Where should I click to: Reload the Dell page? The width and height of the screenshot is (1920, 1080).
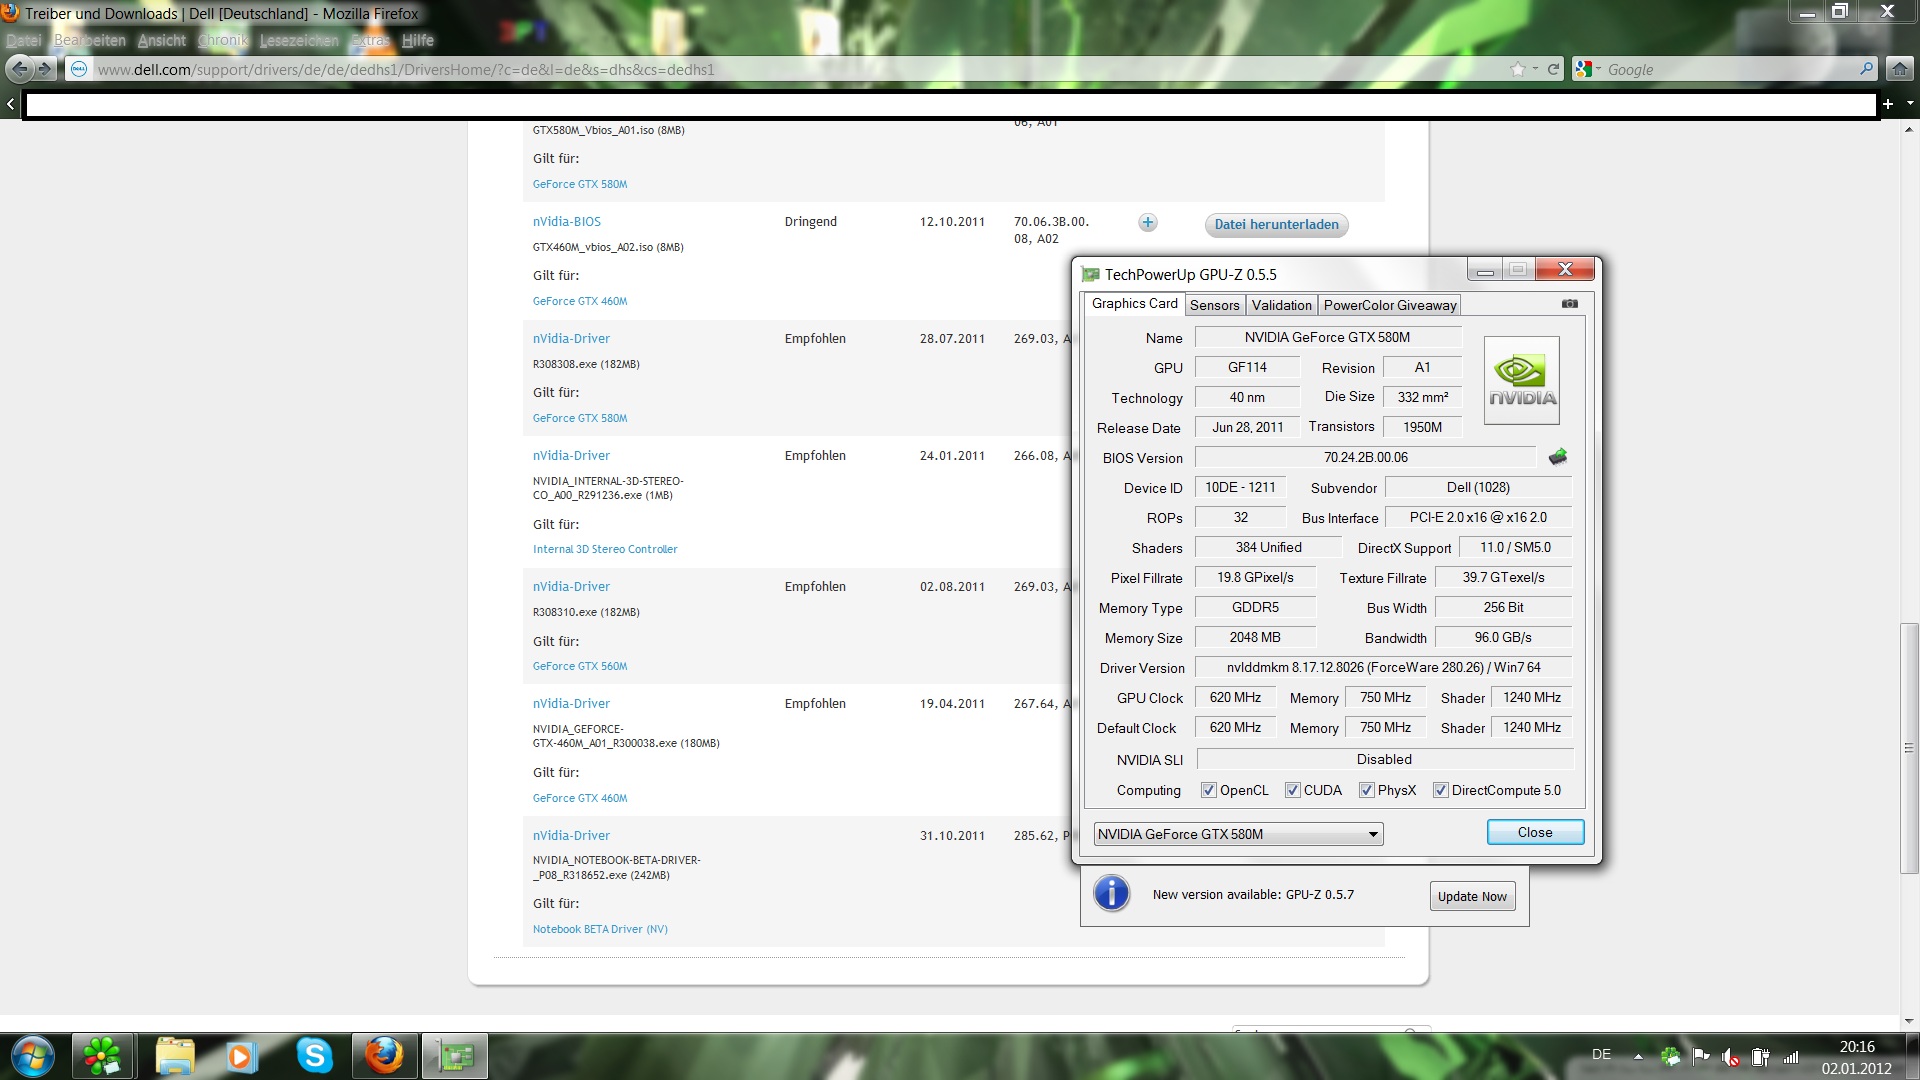point(1553,69)
